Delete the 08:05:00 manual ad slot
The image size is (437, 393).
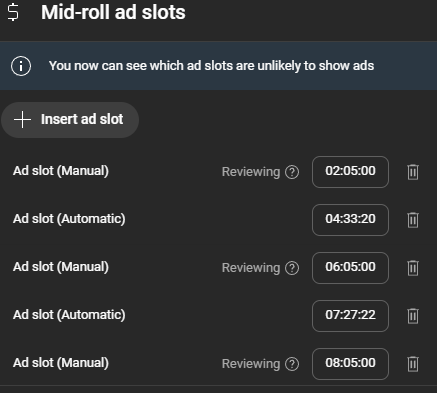click(413, 364)
